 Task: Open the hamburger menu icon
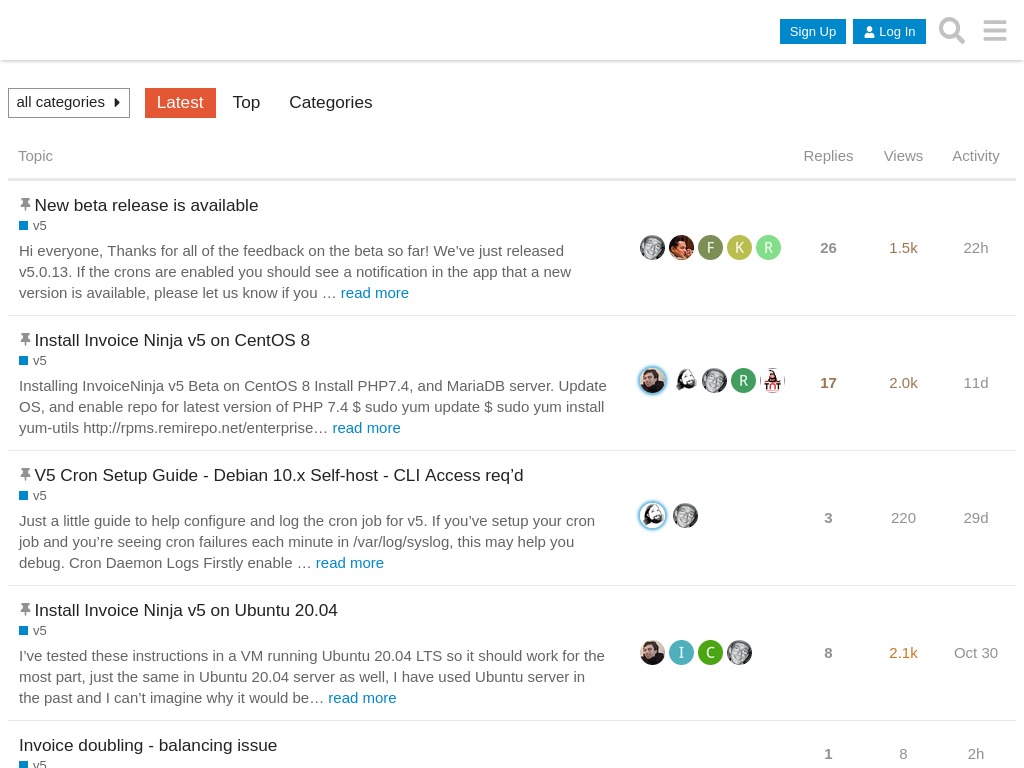coord(995,31)
